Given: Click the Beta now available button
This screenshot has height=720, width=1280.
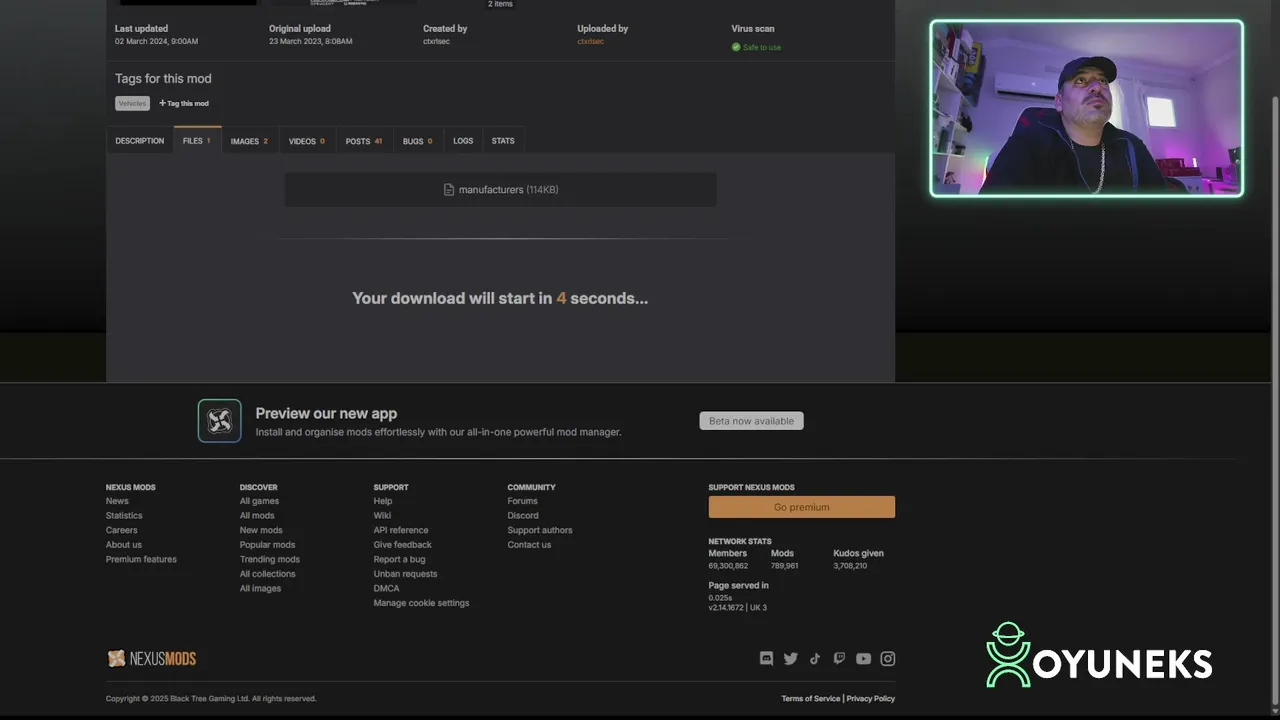Looking at the screenshot, I should 751,421.
